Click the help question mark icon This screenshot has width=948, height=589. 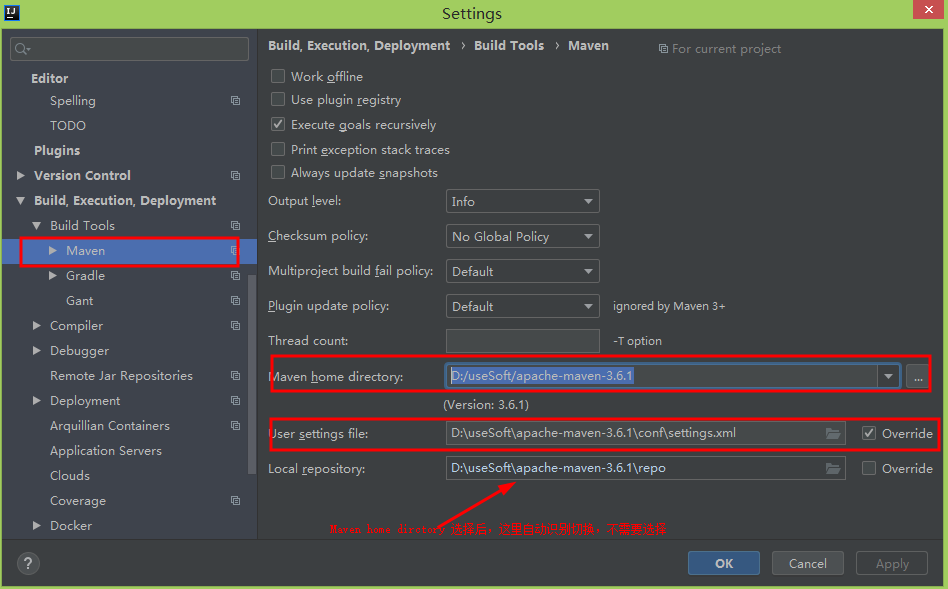(x=29, y=563)
